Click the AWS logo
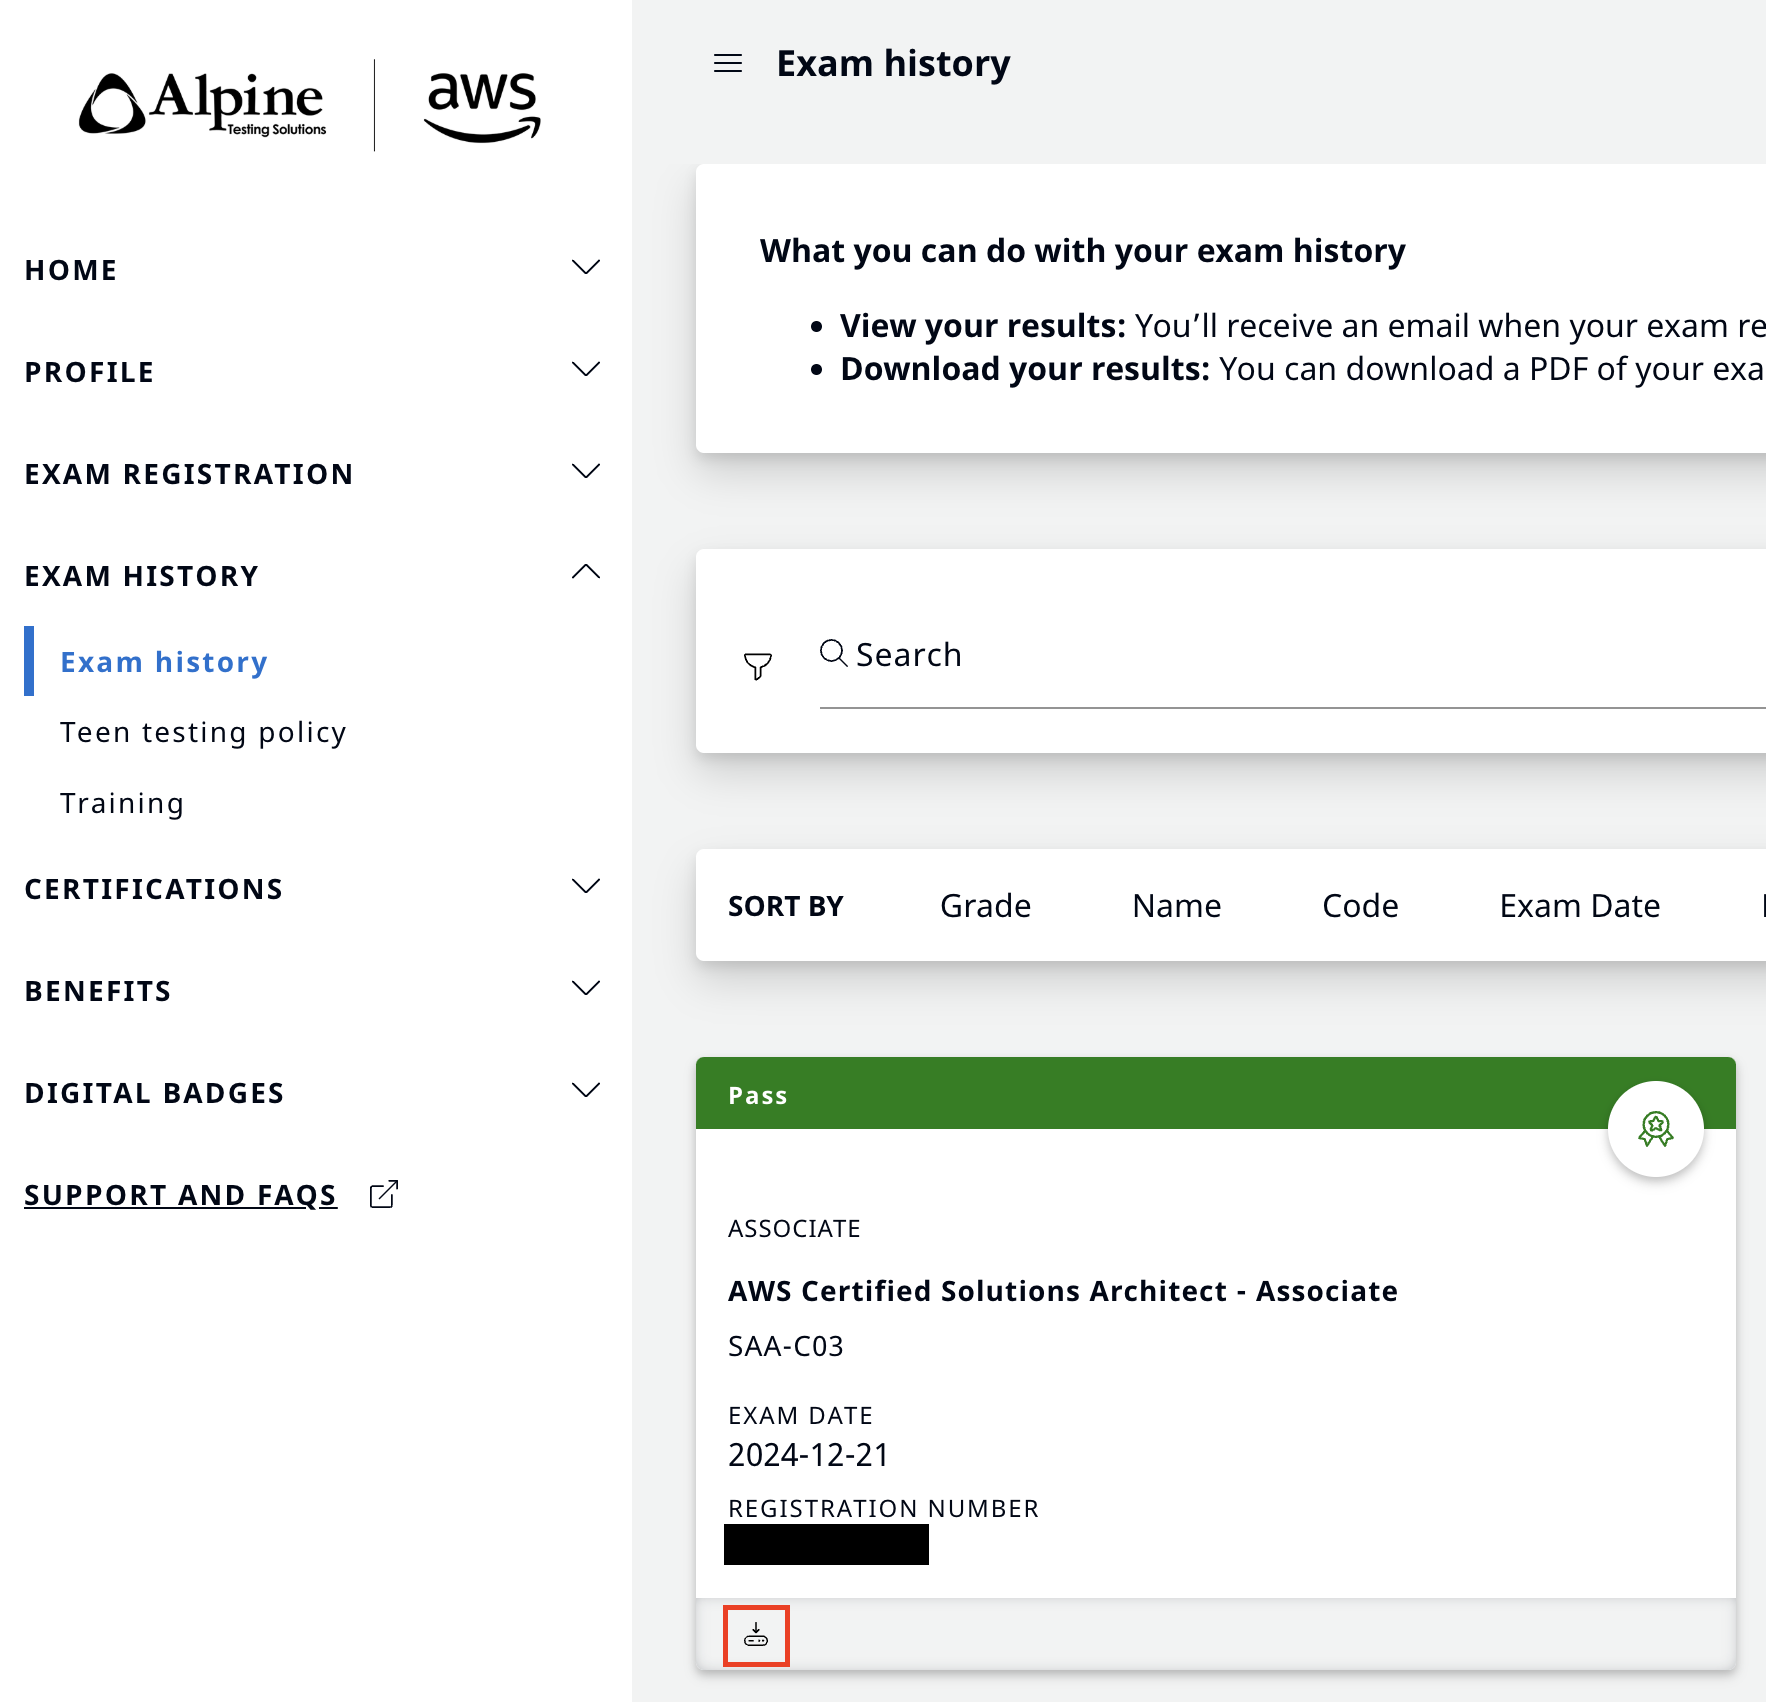1766x1702 pixels. (483, 106)
